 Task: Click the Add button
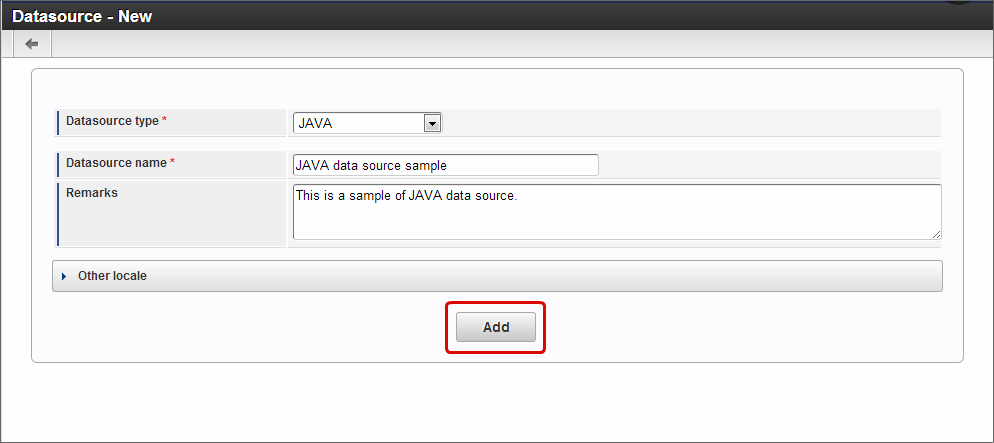pyautogui.click(x=496, y=327)
